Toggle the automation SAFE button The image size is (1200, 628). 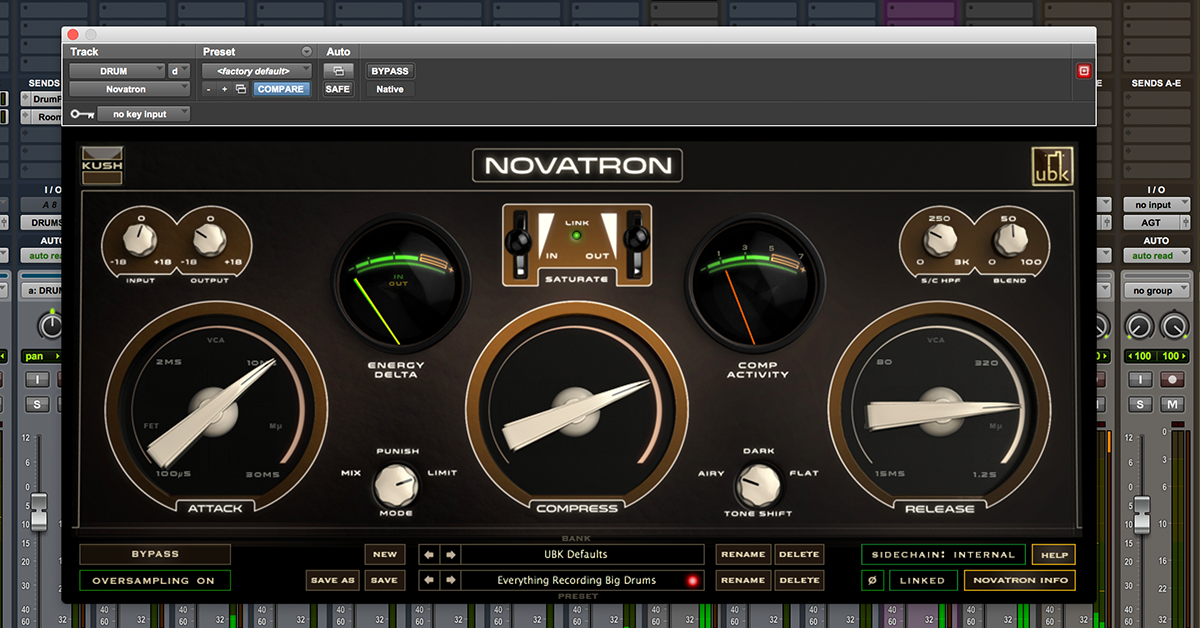[x=338, y=89]
